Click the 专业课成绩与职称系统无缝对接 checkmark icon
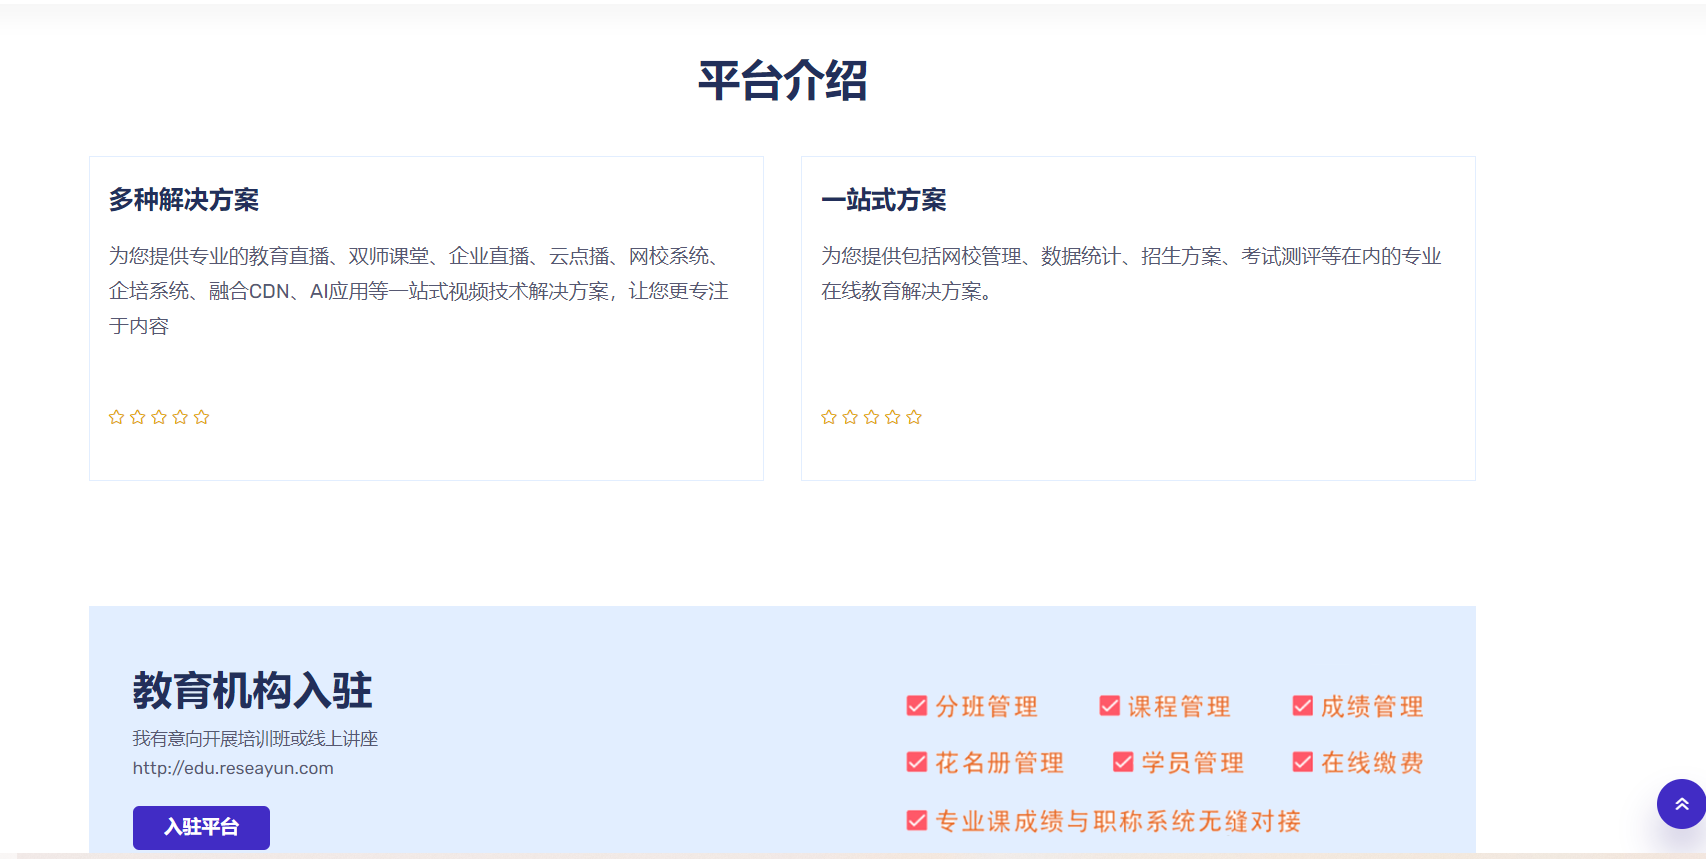 pyautogui.click(x=917, y=821)
